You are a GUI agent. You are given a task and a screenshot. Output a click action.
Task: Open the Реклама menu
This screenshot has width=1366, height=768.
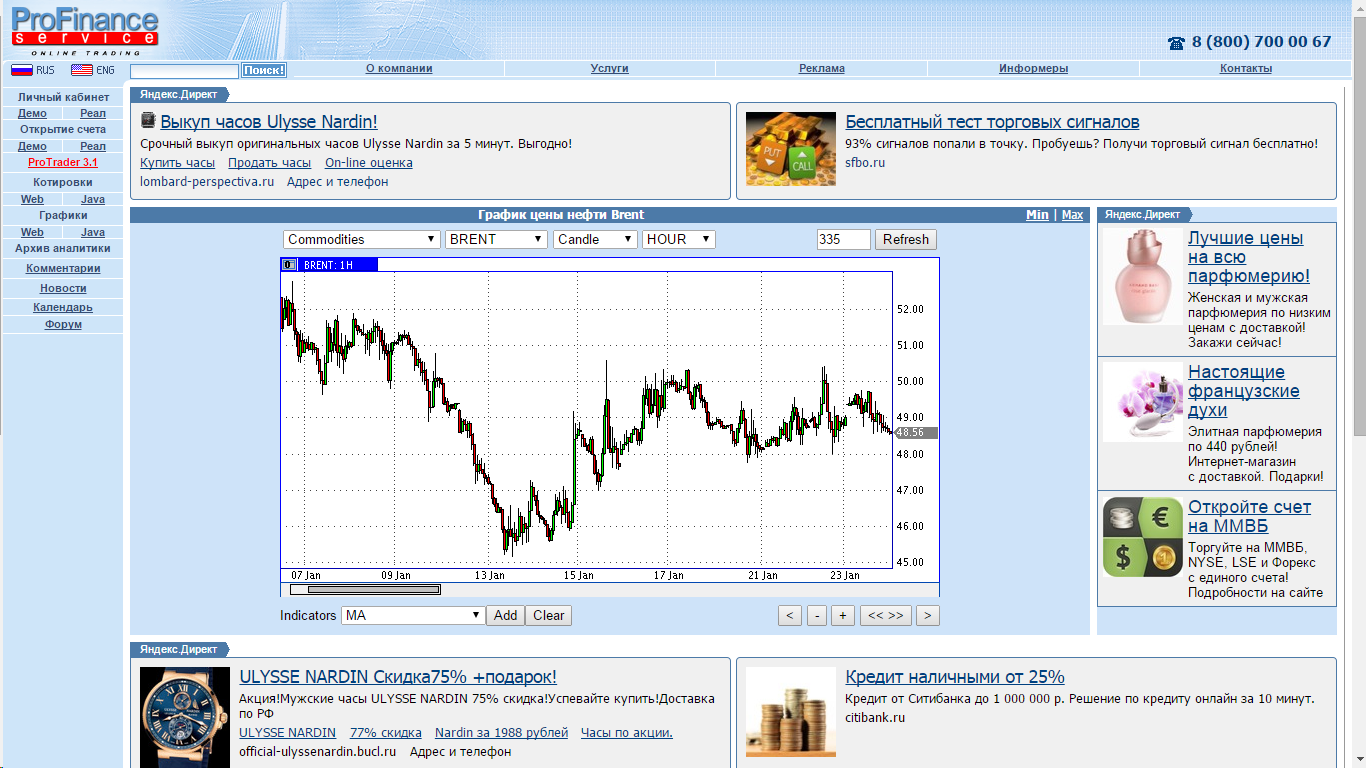(822, 68)
